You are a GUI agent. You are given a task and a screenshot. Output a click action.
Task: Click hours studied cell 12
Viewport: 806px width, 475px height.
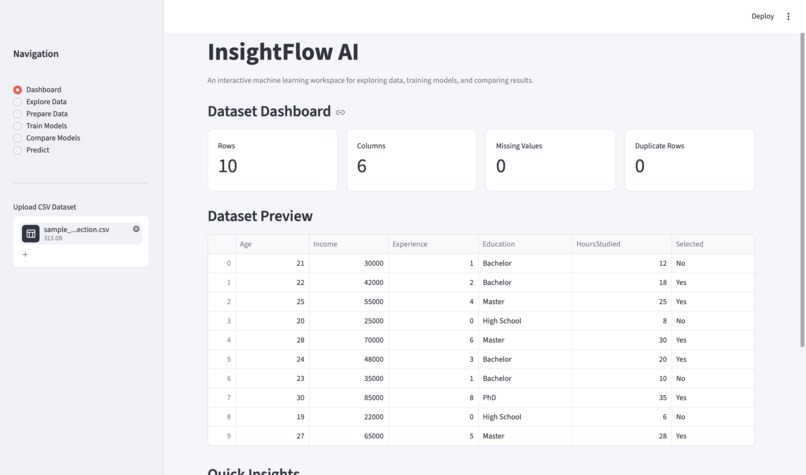622,263
